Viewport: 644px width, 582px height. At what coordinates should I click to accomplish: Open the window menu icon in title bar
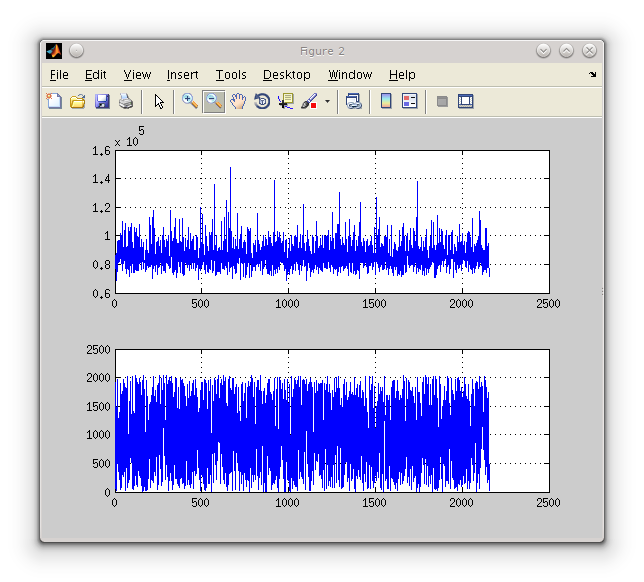click(x=54, y=51)
